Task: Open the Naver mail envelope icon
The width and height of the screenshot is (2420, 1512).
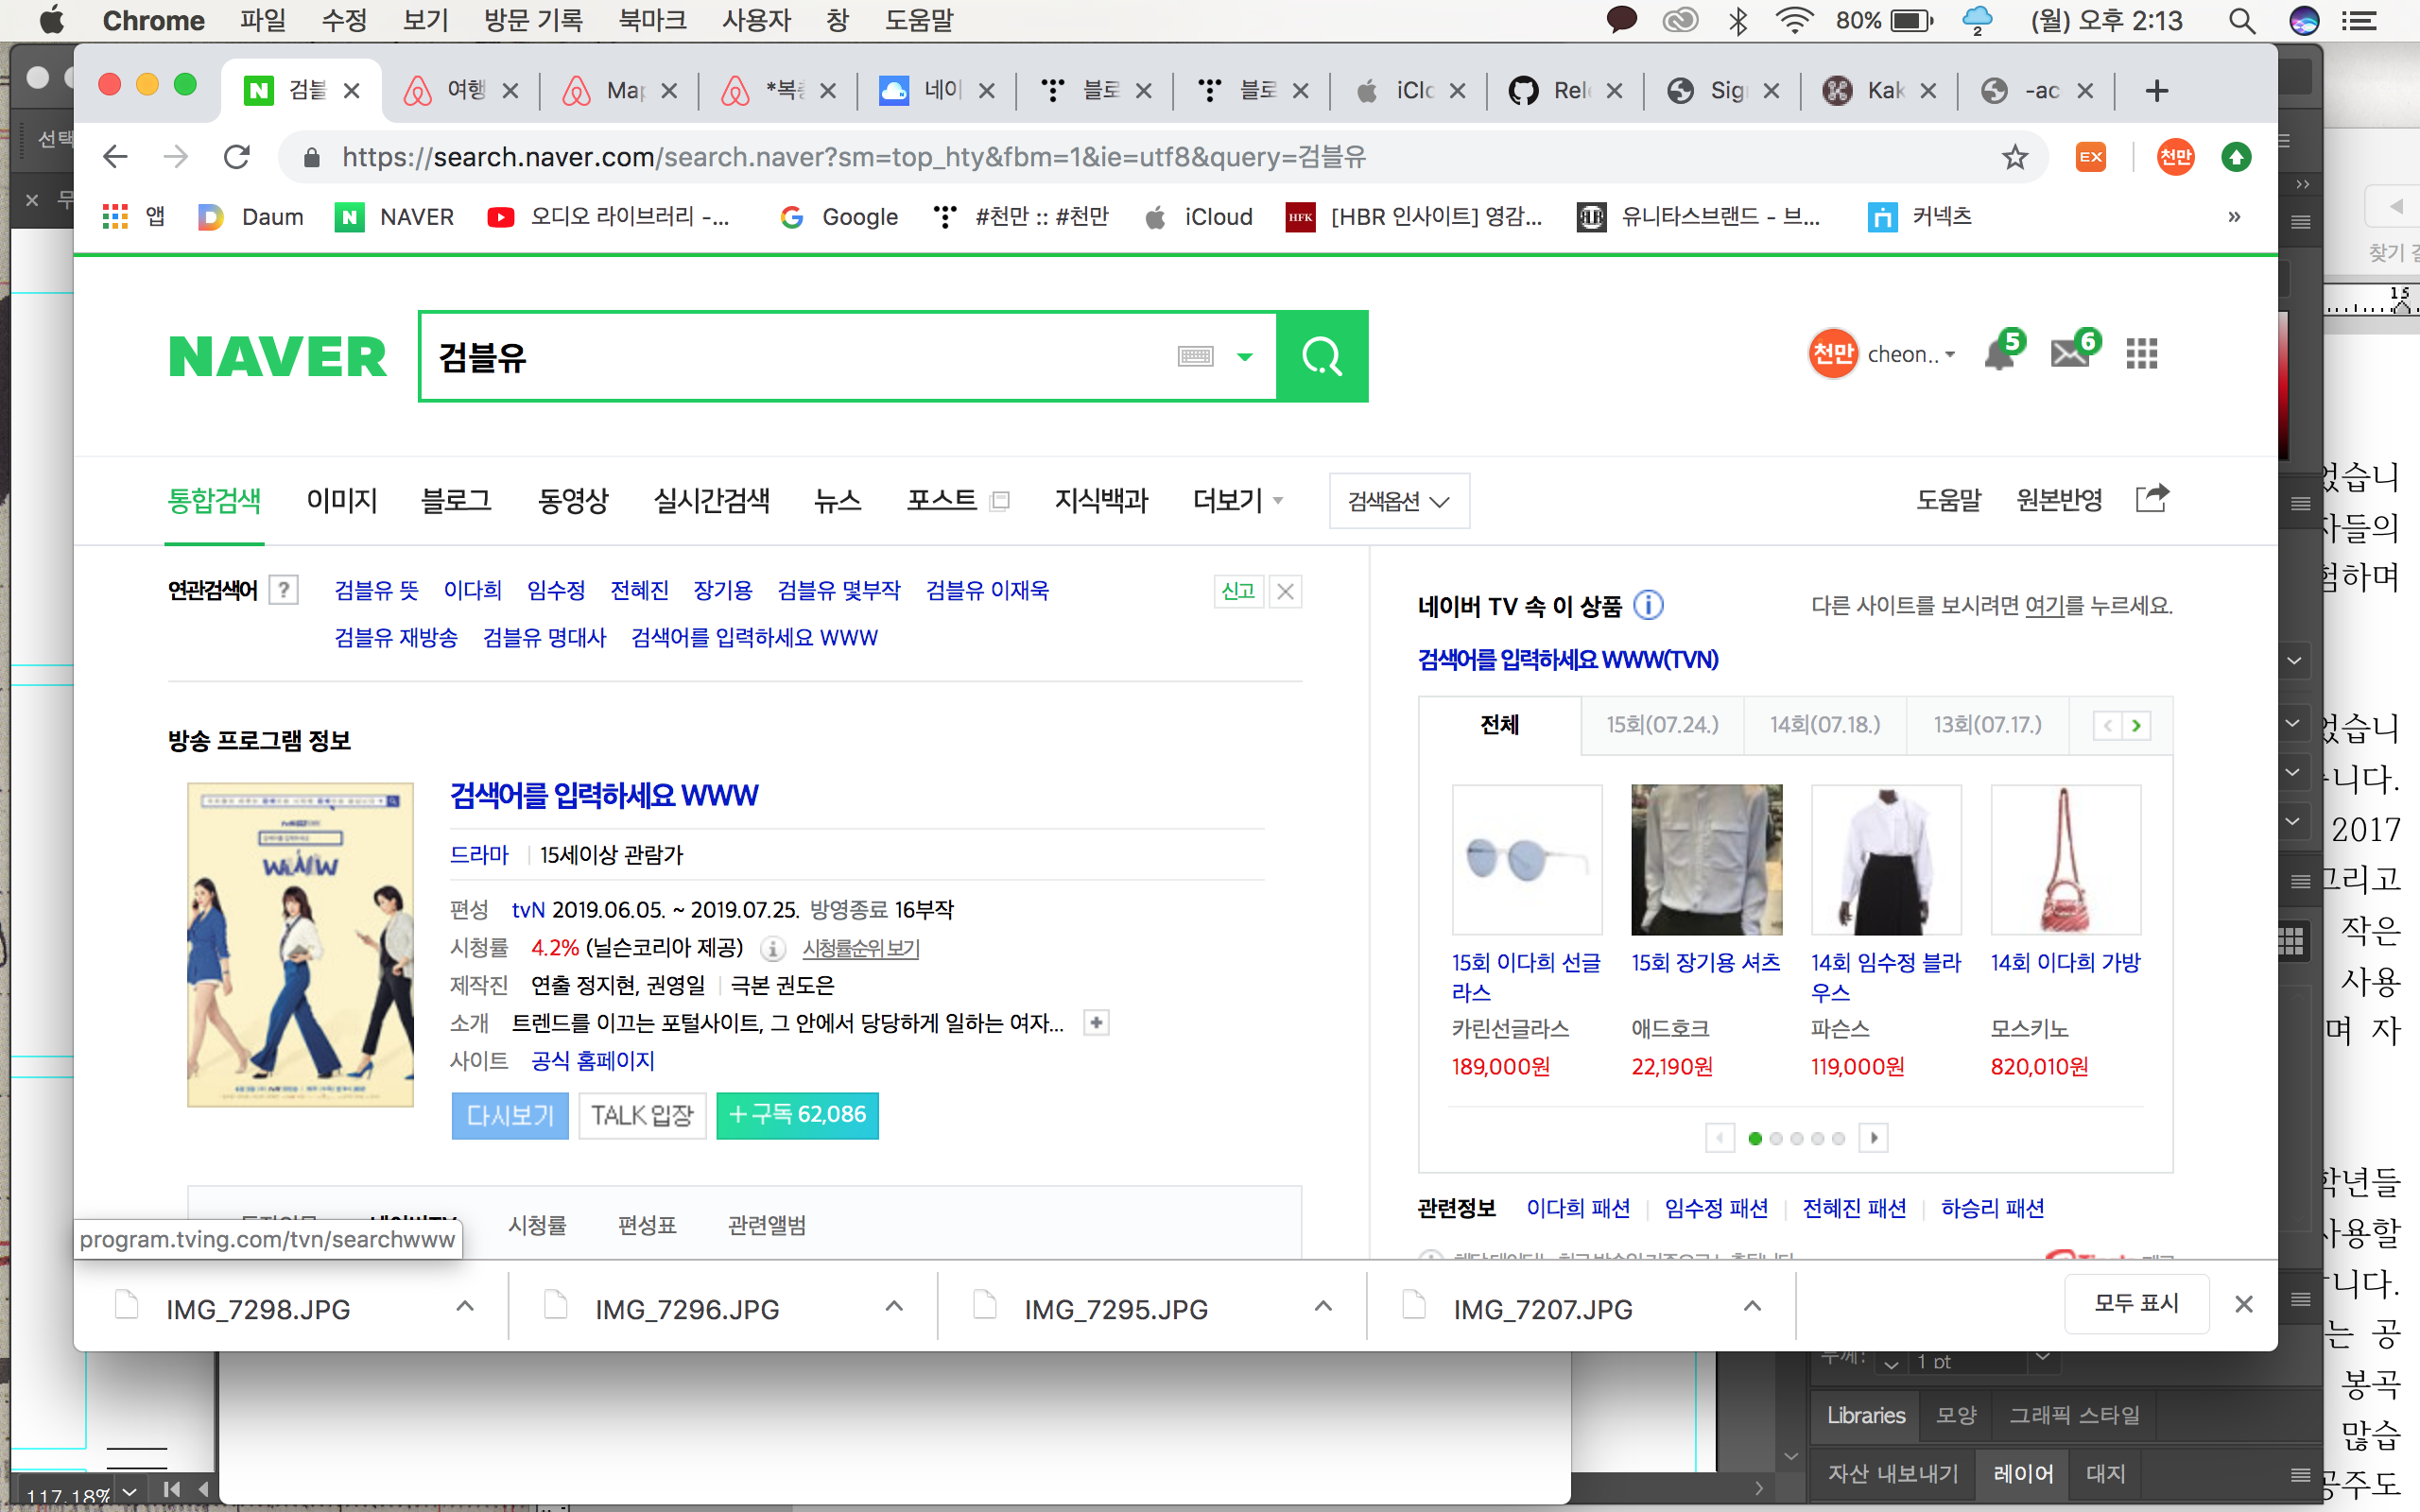Action: pyautogui.click(x=2072, y=352)
